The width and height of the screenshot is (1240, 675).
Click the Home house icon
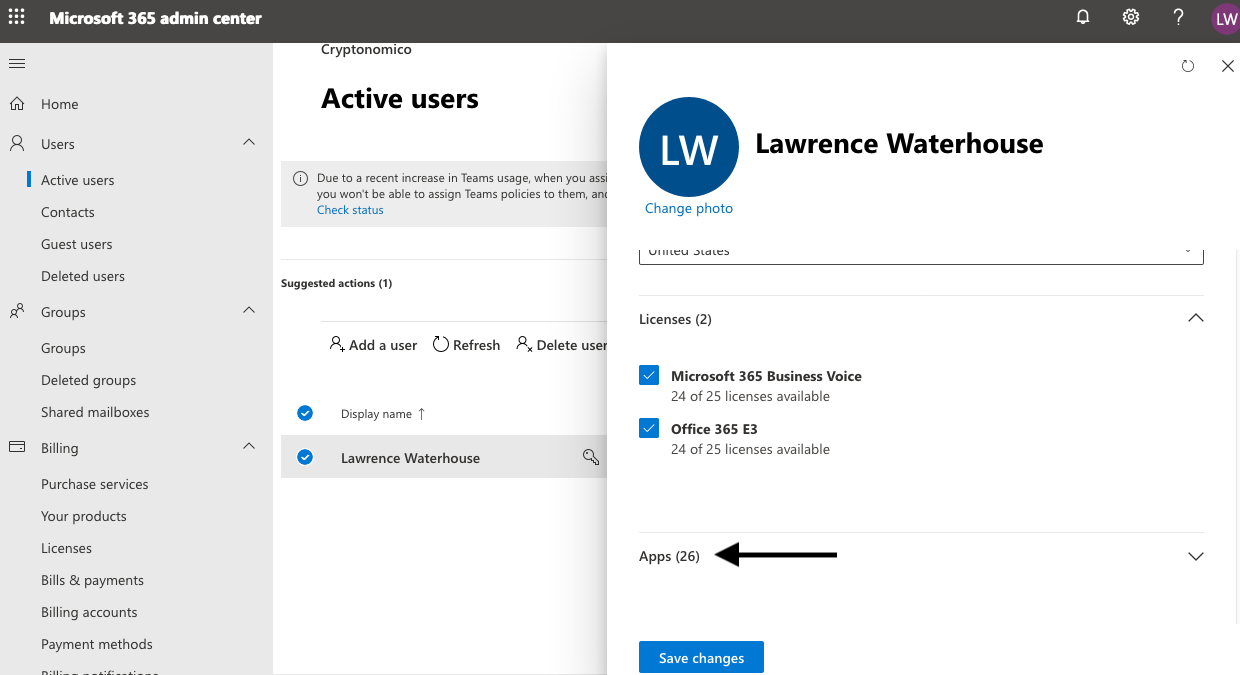click(17, 104)
